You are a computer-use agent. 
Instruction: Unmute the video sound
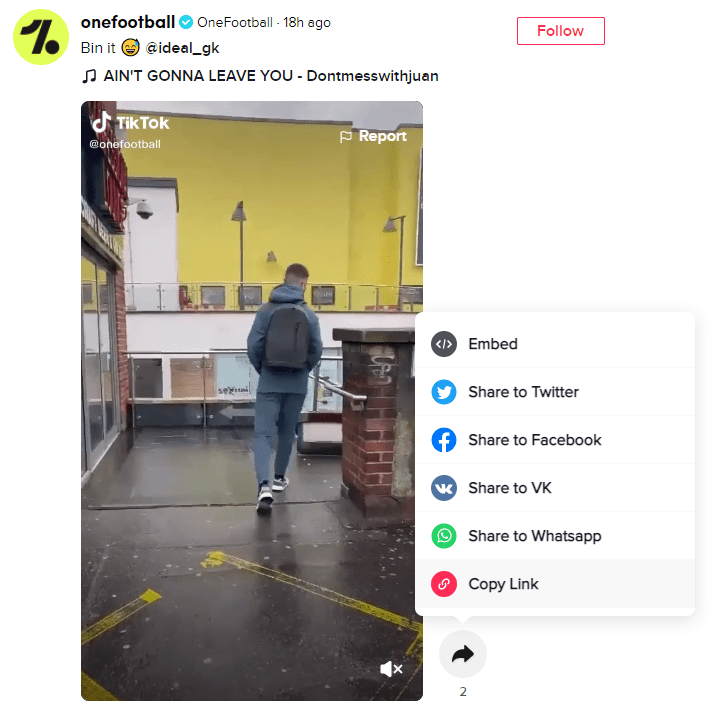pyautogui.click(x=391, y=669)
